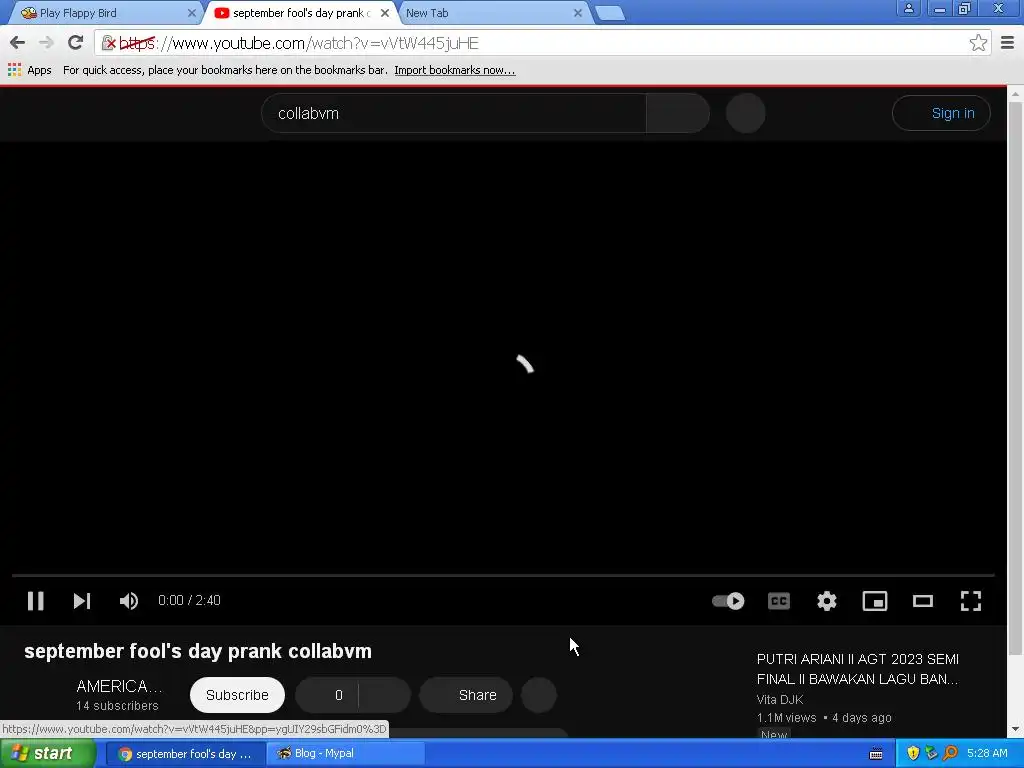Viewport: 1024px width, 768px height.
Task: Open the round more actions button
Action: (x=539, y=695)
